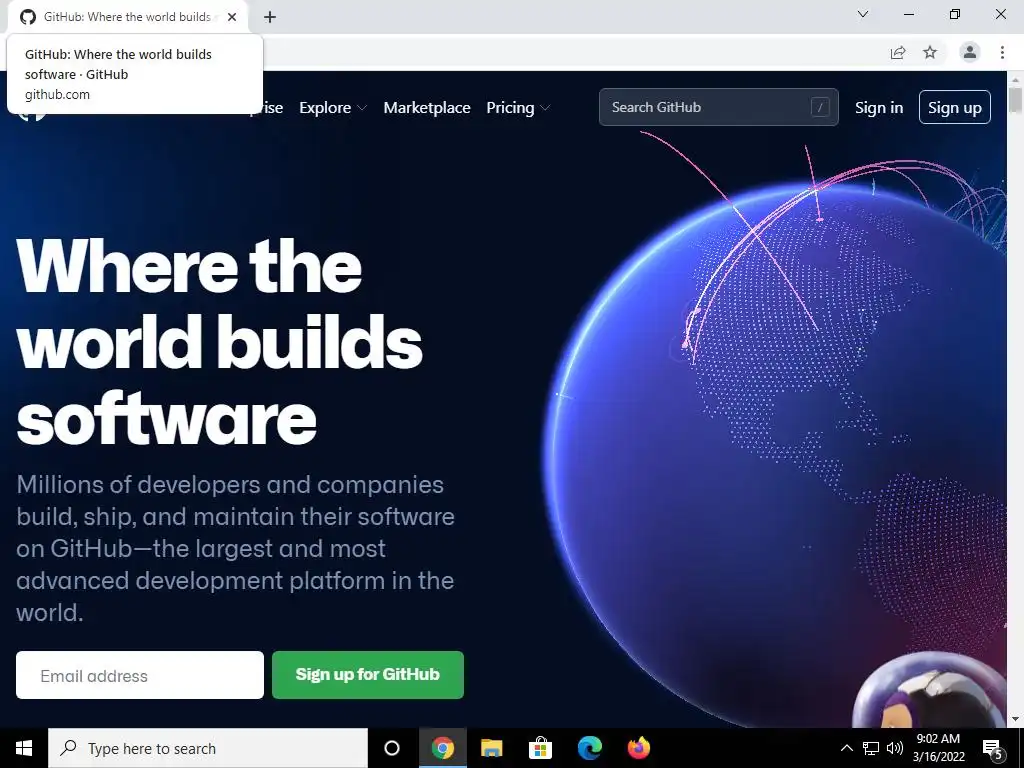Show hidden system tray icons
1024x768 pixels.
pyautogui.click(x=846, y=748)
